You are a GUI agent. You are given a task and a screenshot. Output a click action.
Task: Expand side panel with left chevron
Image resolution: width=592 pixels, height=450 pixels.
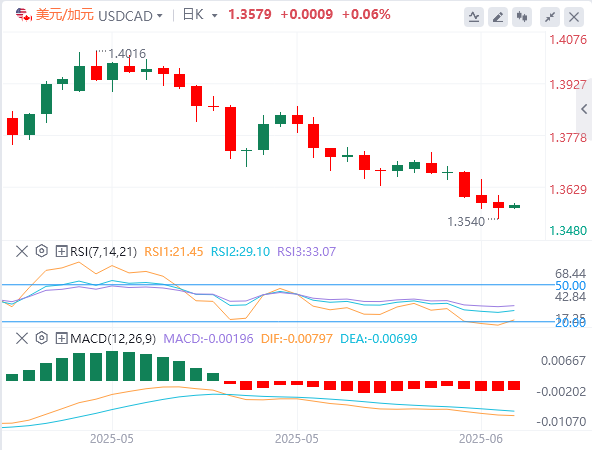(x=584, y=109)
